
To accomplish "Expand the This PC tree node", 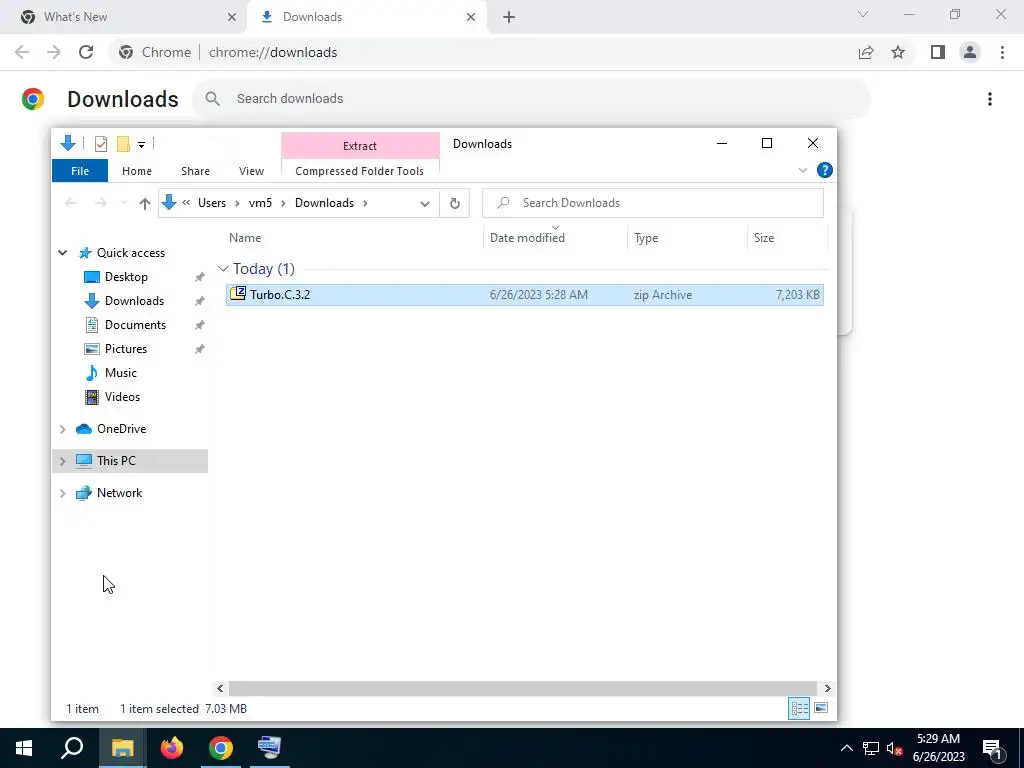I will [63, 461].
